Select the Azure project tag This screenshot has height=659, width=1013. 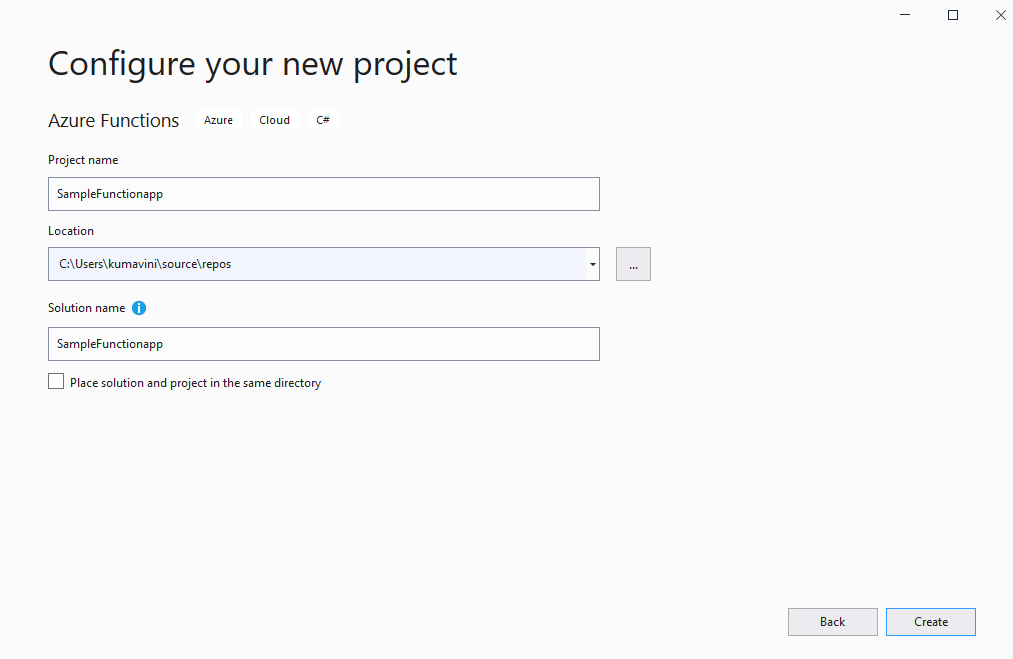[x=218, y=120]
